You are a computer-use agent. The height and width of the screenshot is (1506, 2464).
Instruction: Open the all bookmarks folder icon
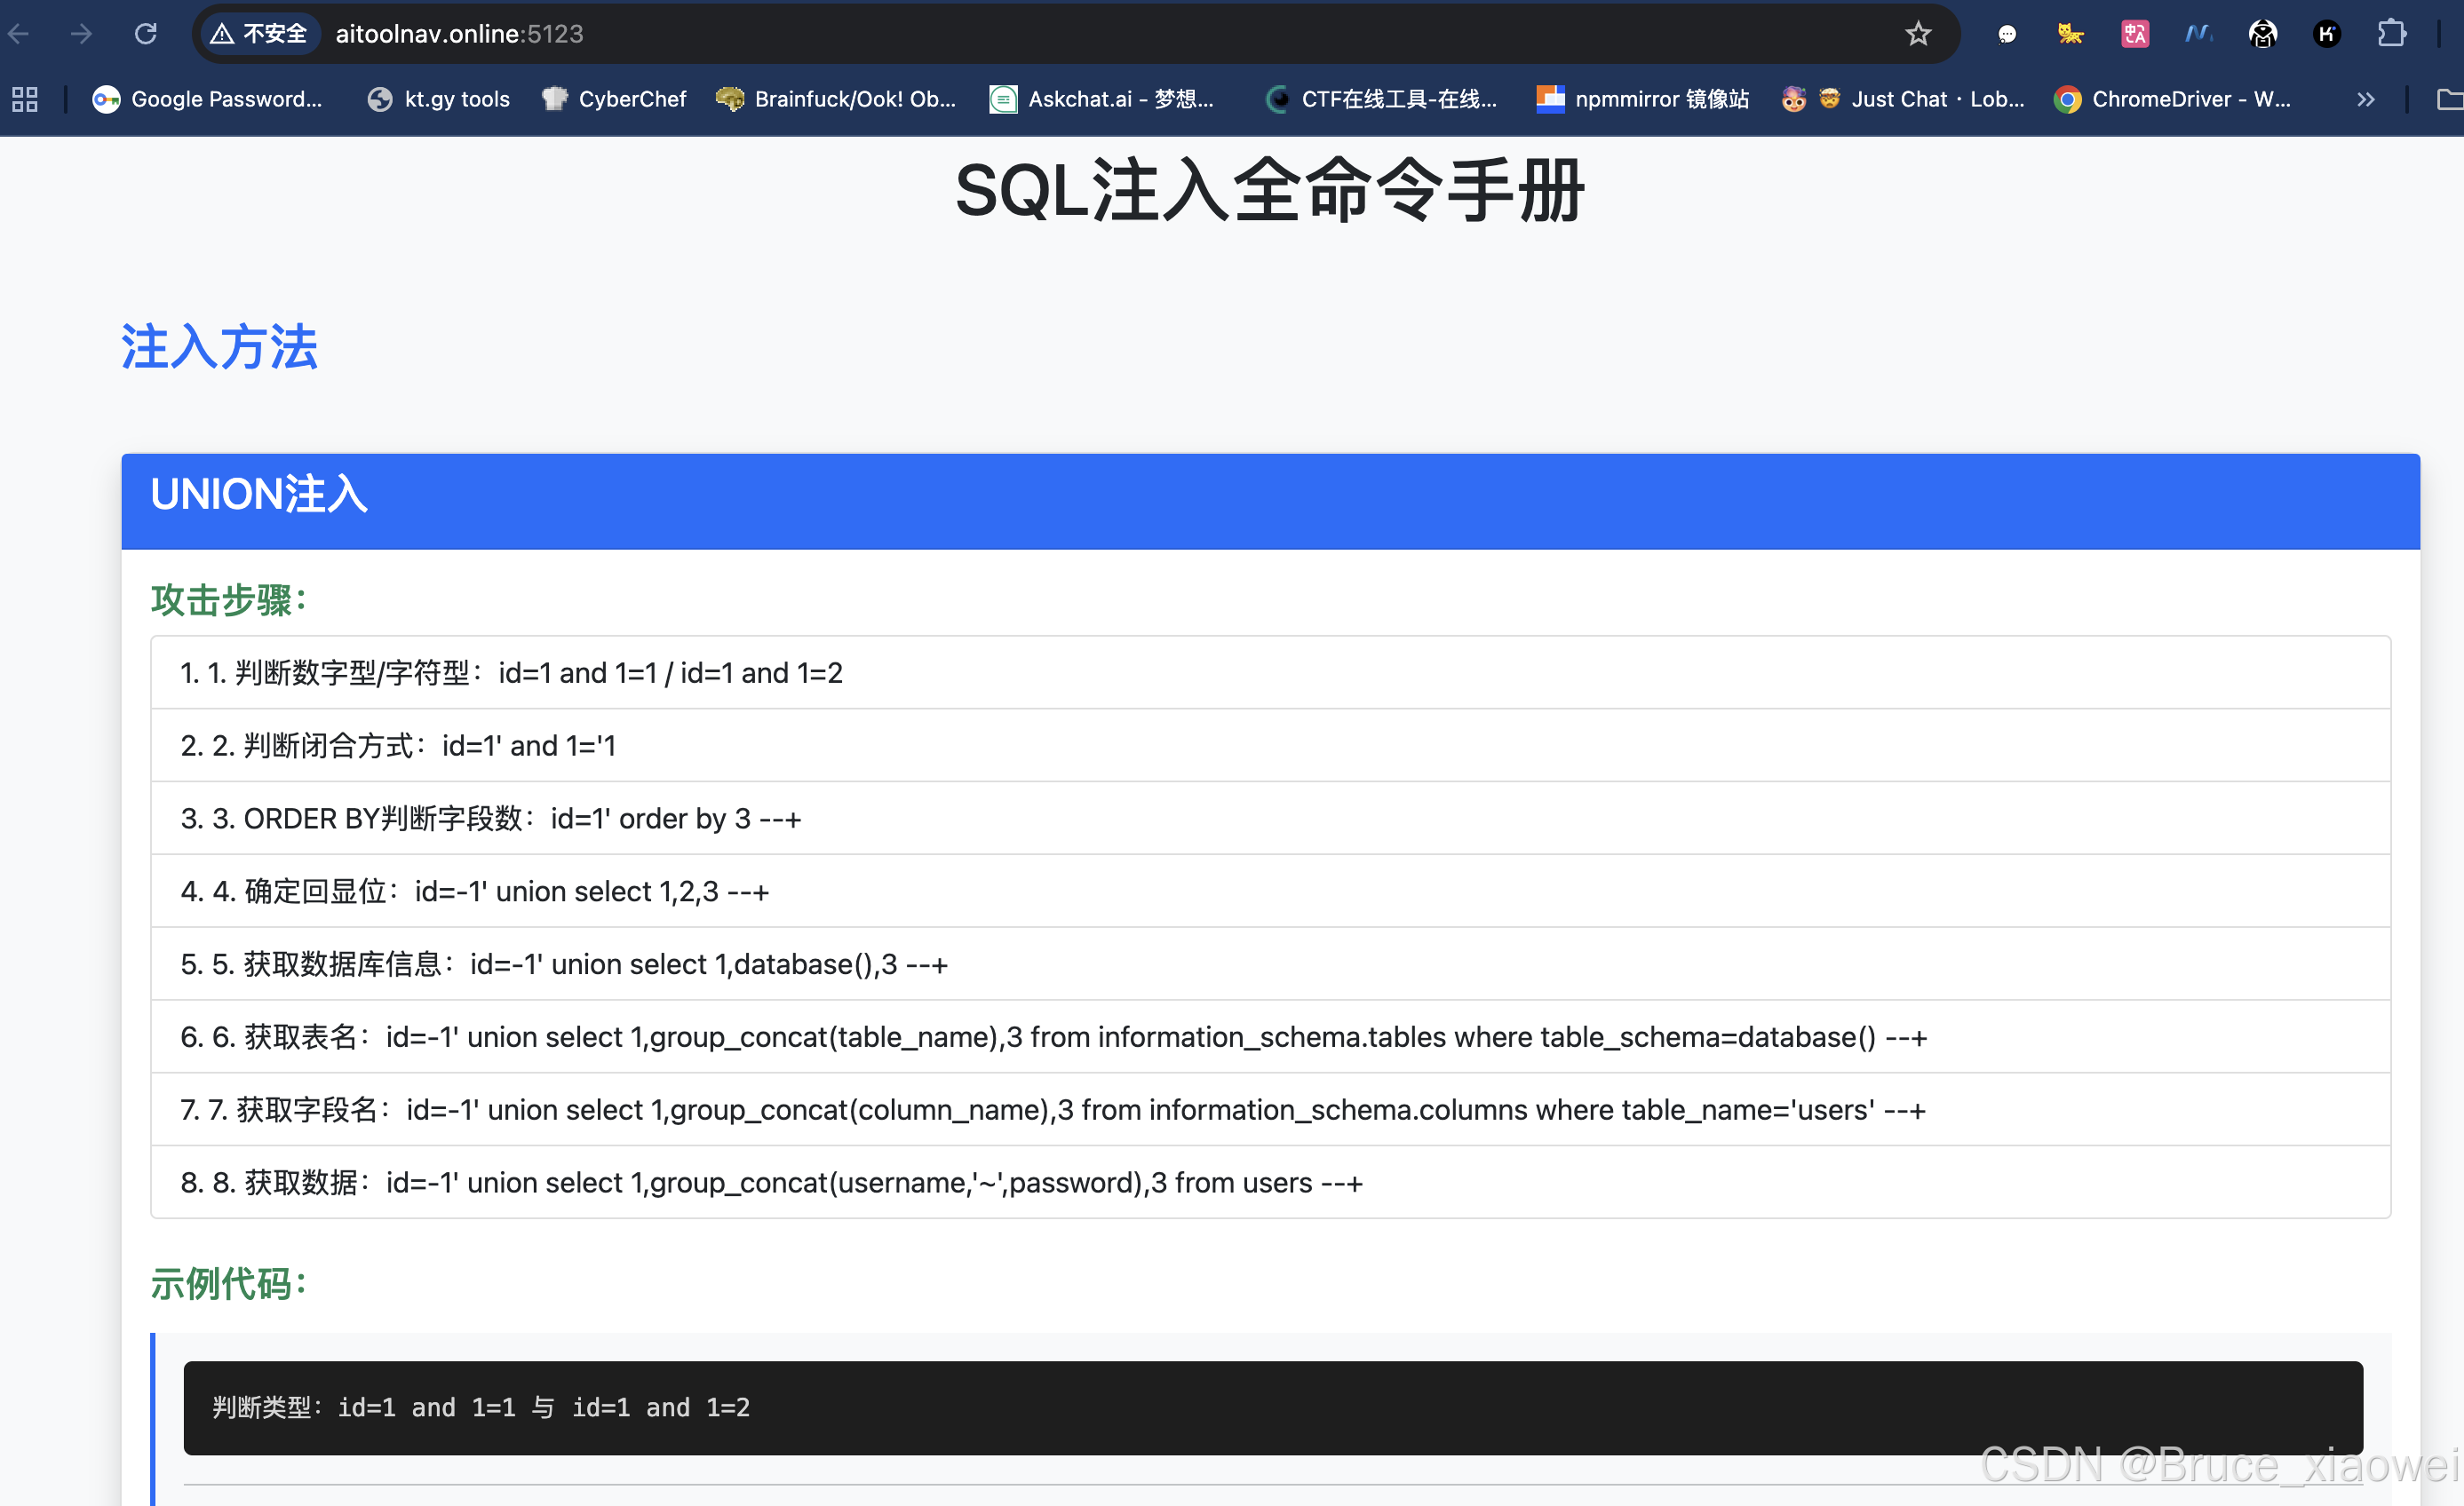click(2448, 99)
